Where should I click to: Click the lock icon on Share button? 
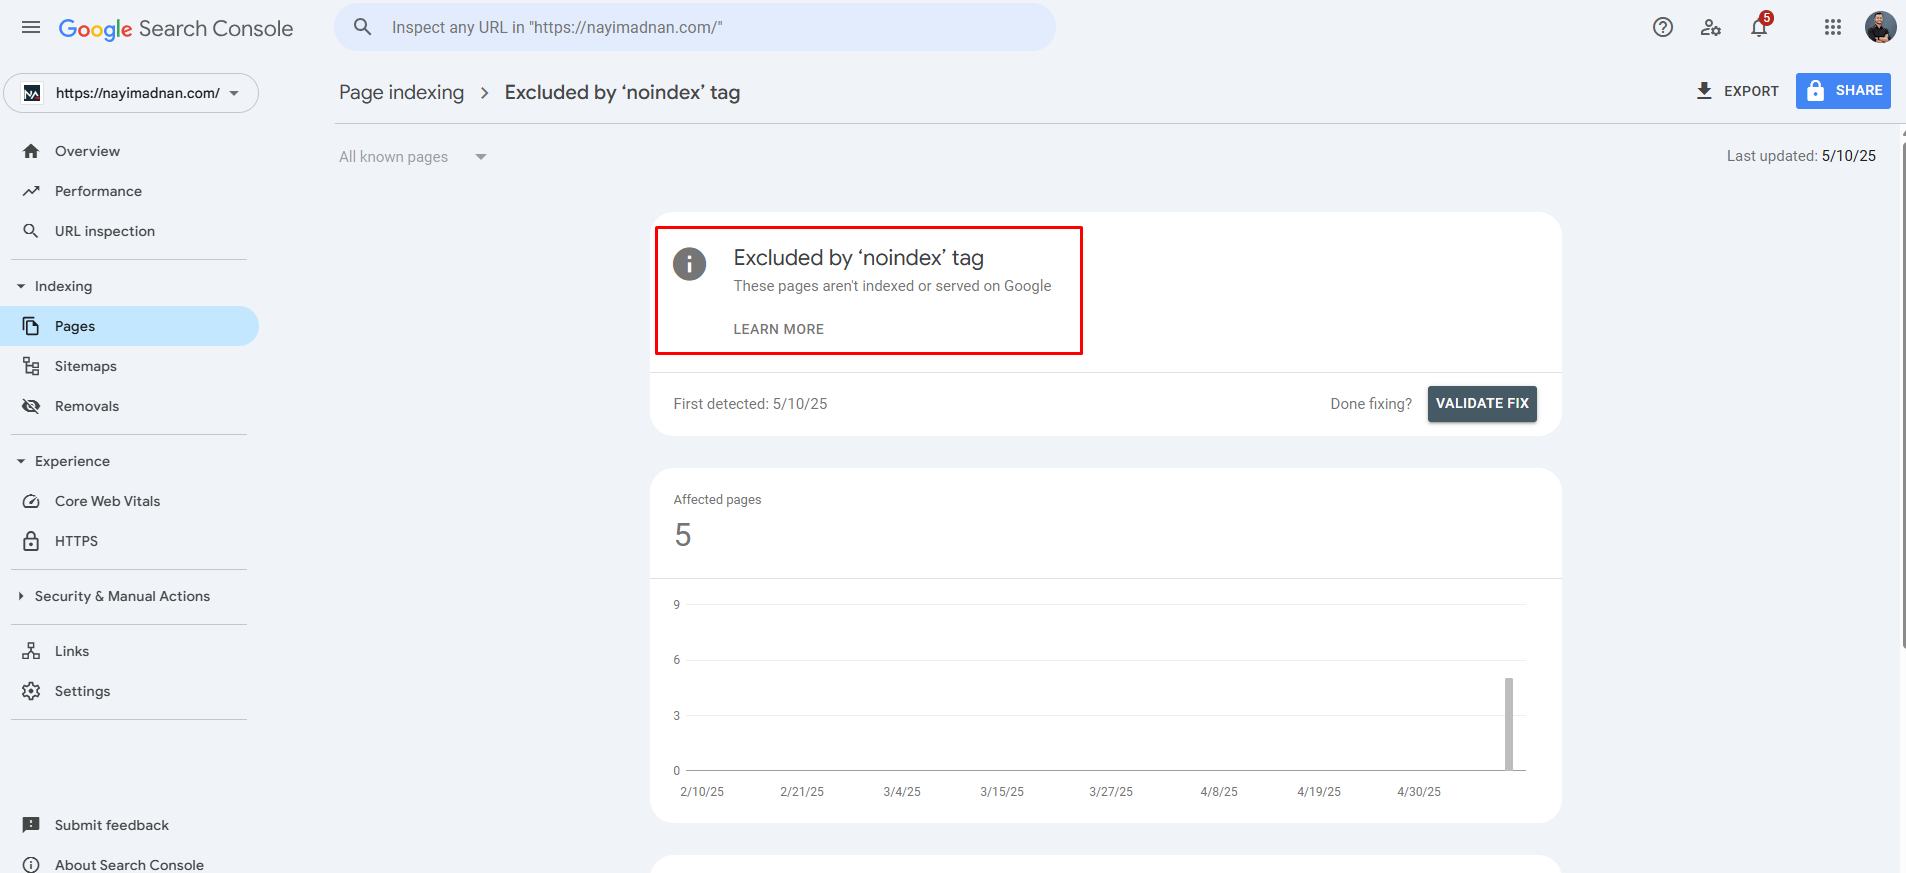(x=1816, y=91)
